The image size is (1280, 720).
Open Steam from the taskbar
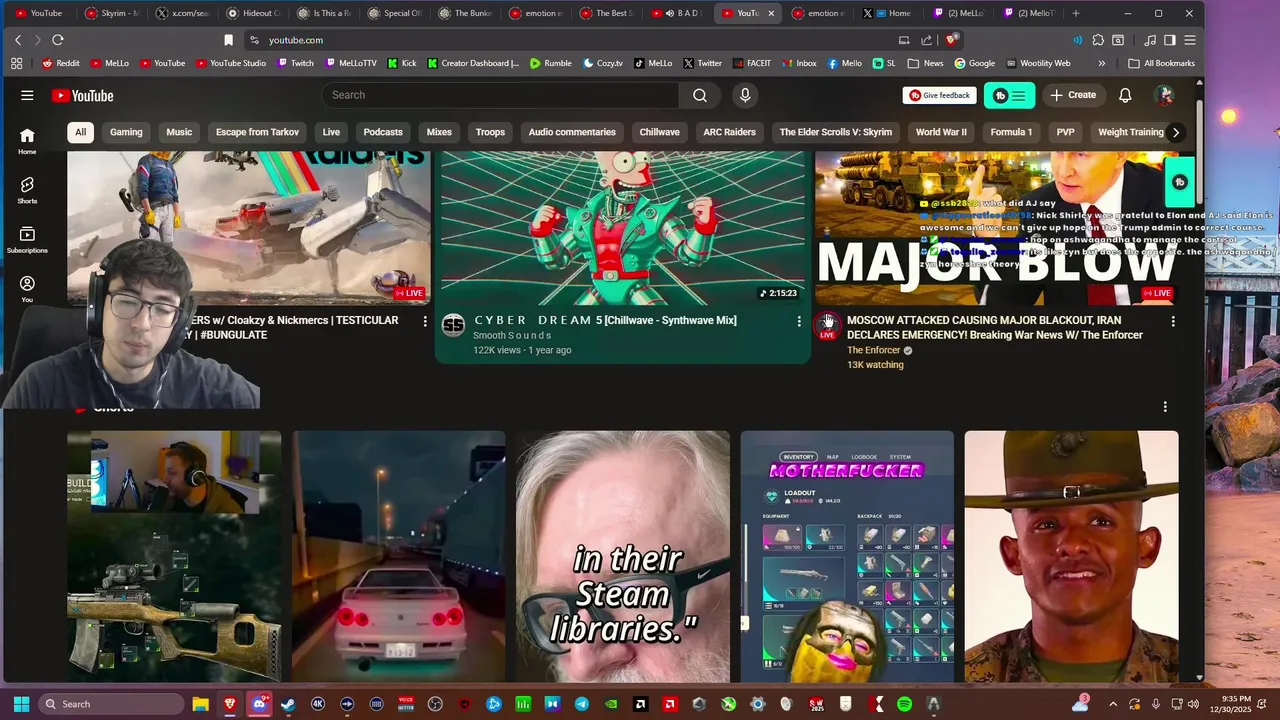pyautogui.click(x=289, y=704)
